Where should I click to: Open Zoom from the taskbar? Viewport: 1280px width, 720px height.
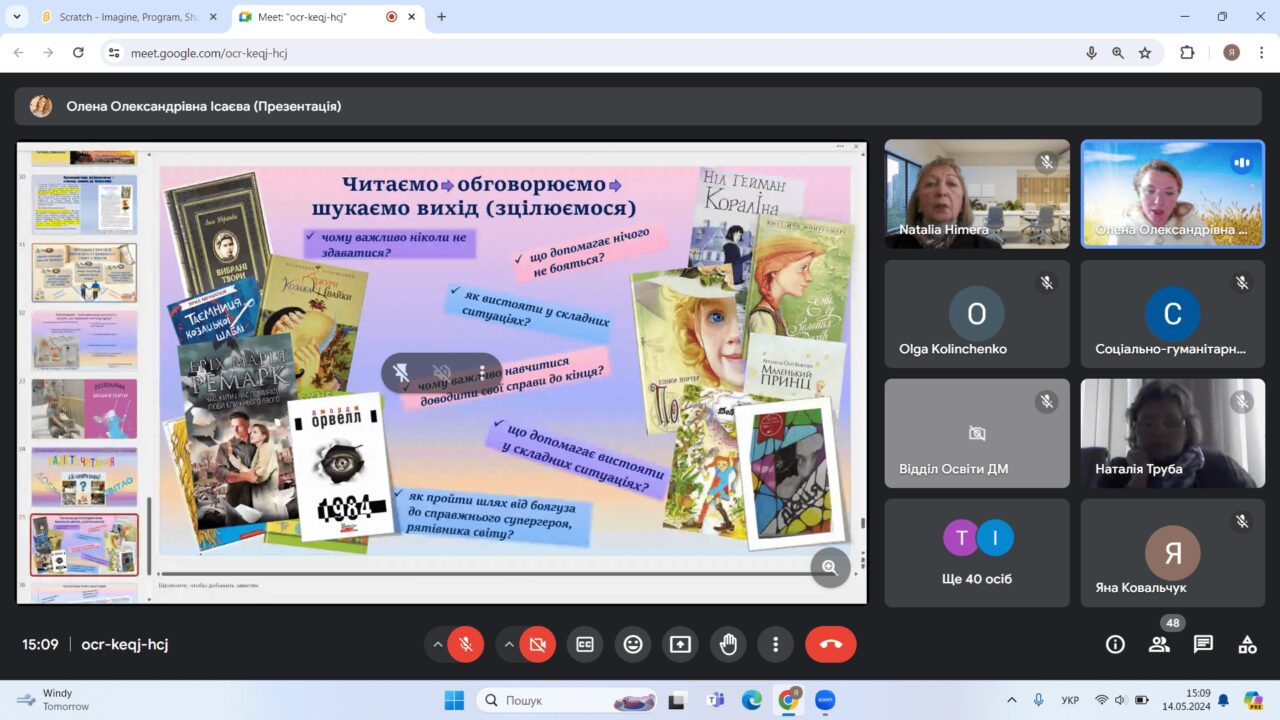(825, 700)
